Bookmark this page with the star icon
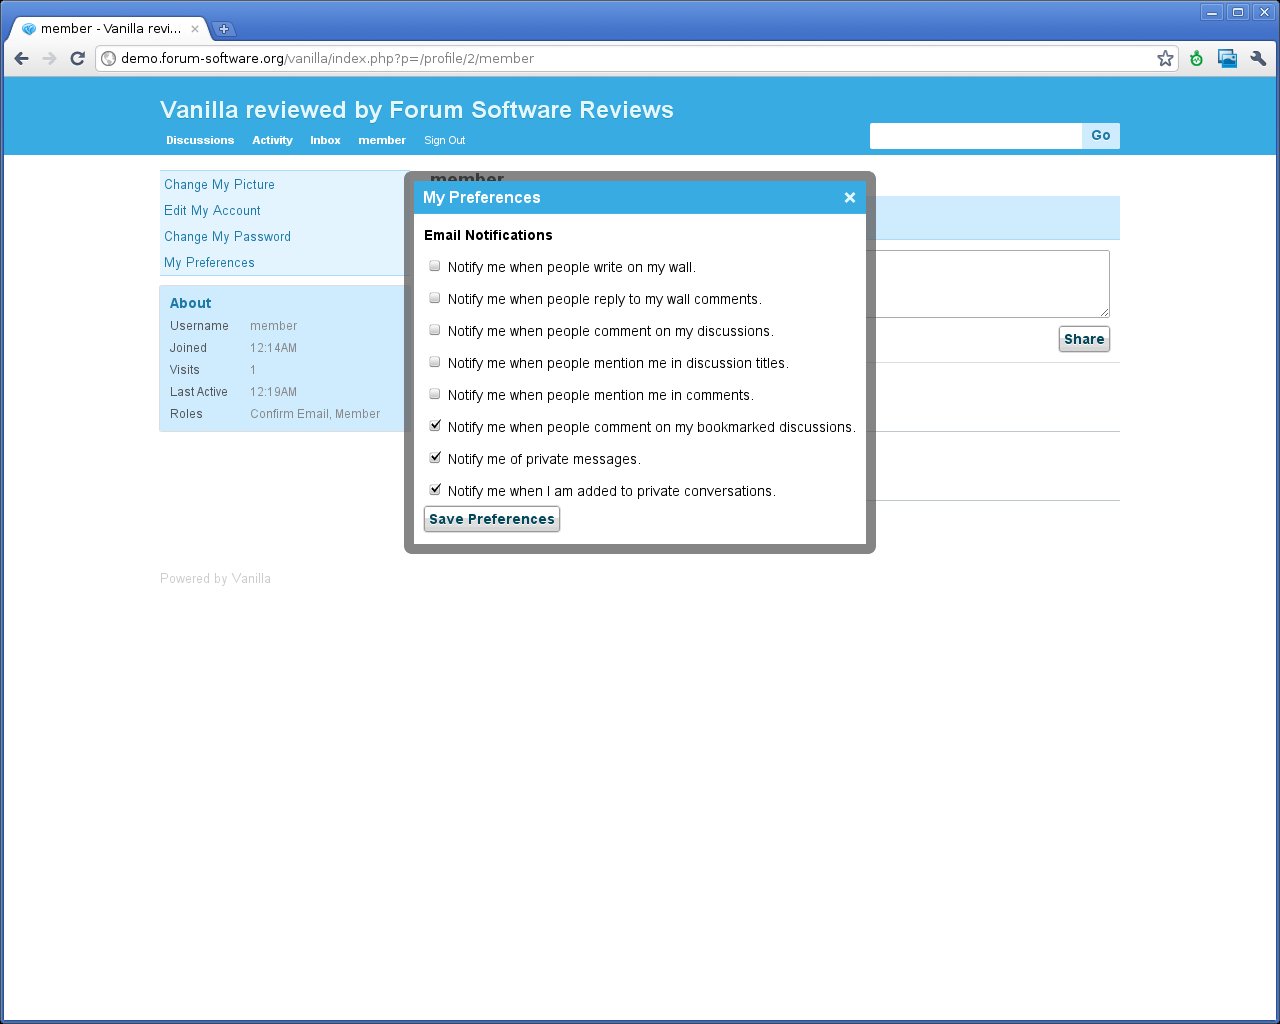 tap(1165, 58)
